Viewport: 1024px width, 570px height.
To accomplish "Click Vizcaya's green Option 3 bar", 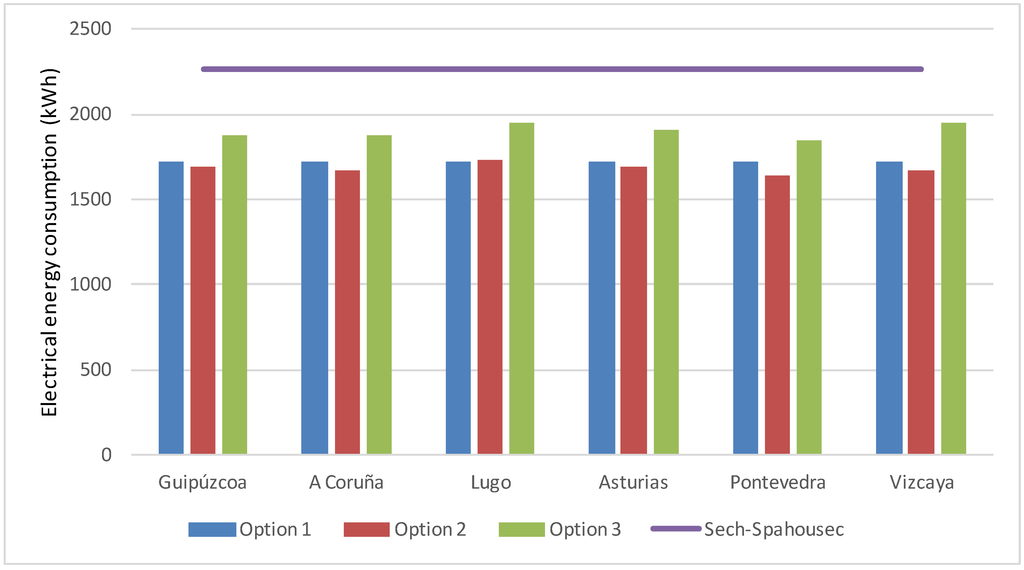I will tap(953, 289).
